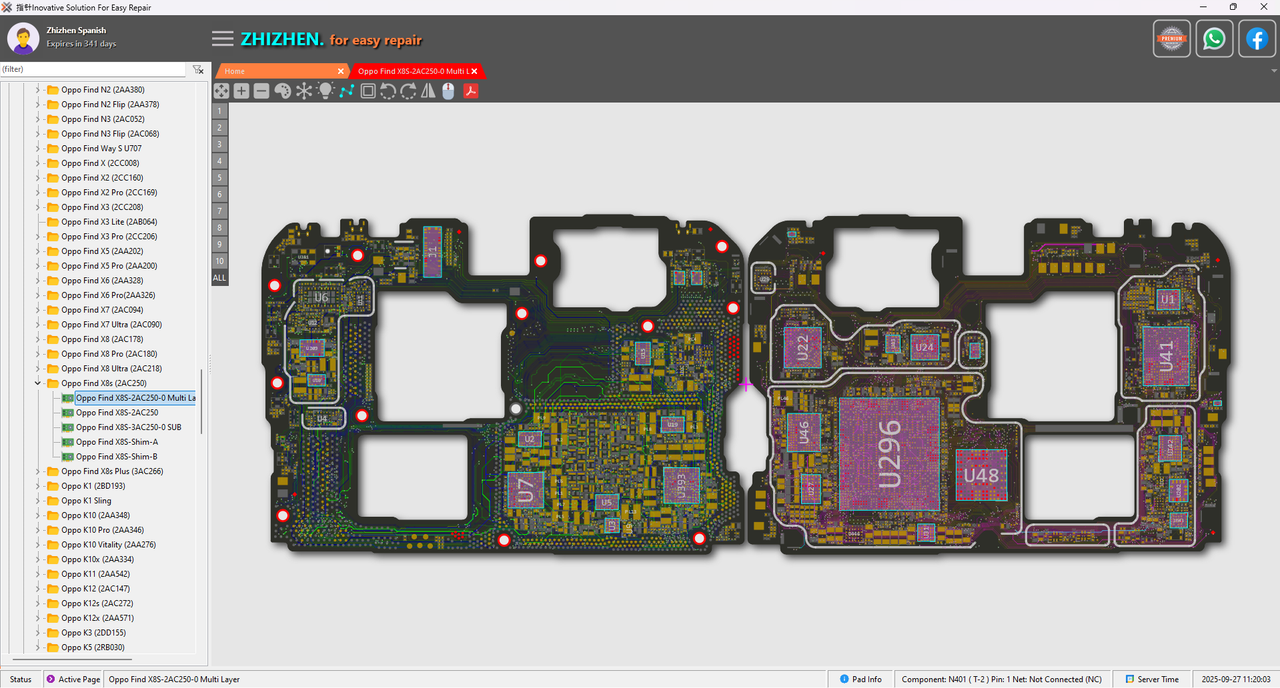Image resolution: width=1280 pixels, height=688 pixels.
Task: Expand Oppo Find X8s Plus (3AC266) node
Action: coord(38,471)
